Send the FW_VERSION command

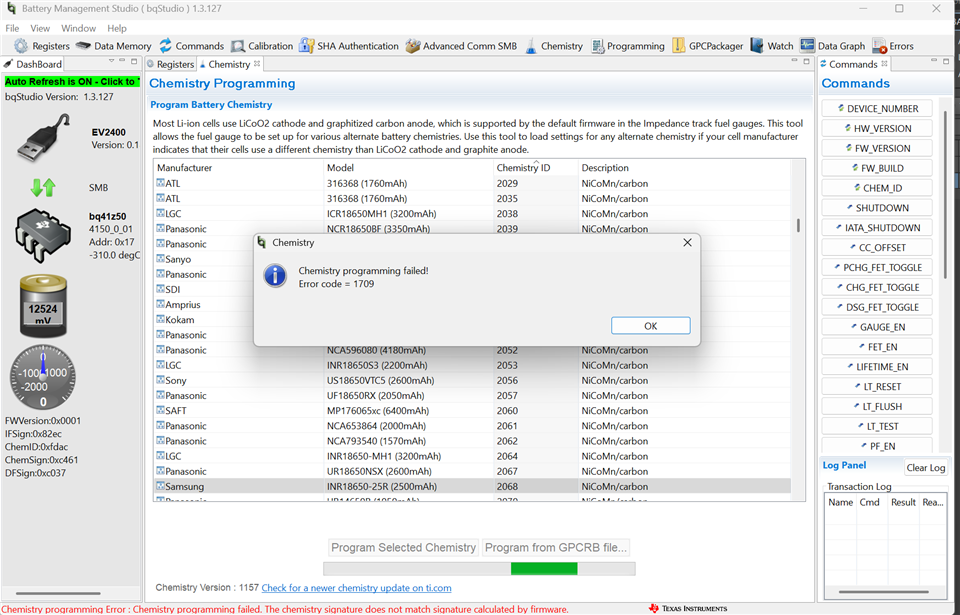point(877,148)
